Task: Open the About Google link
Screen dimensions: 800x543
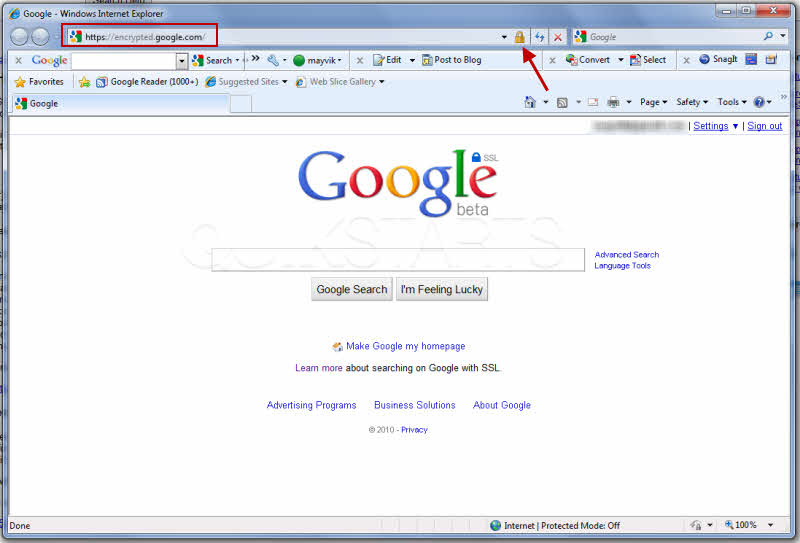Action: point(502,405)
